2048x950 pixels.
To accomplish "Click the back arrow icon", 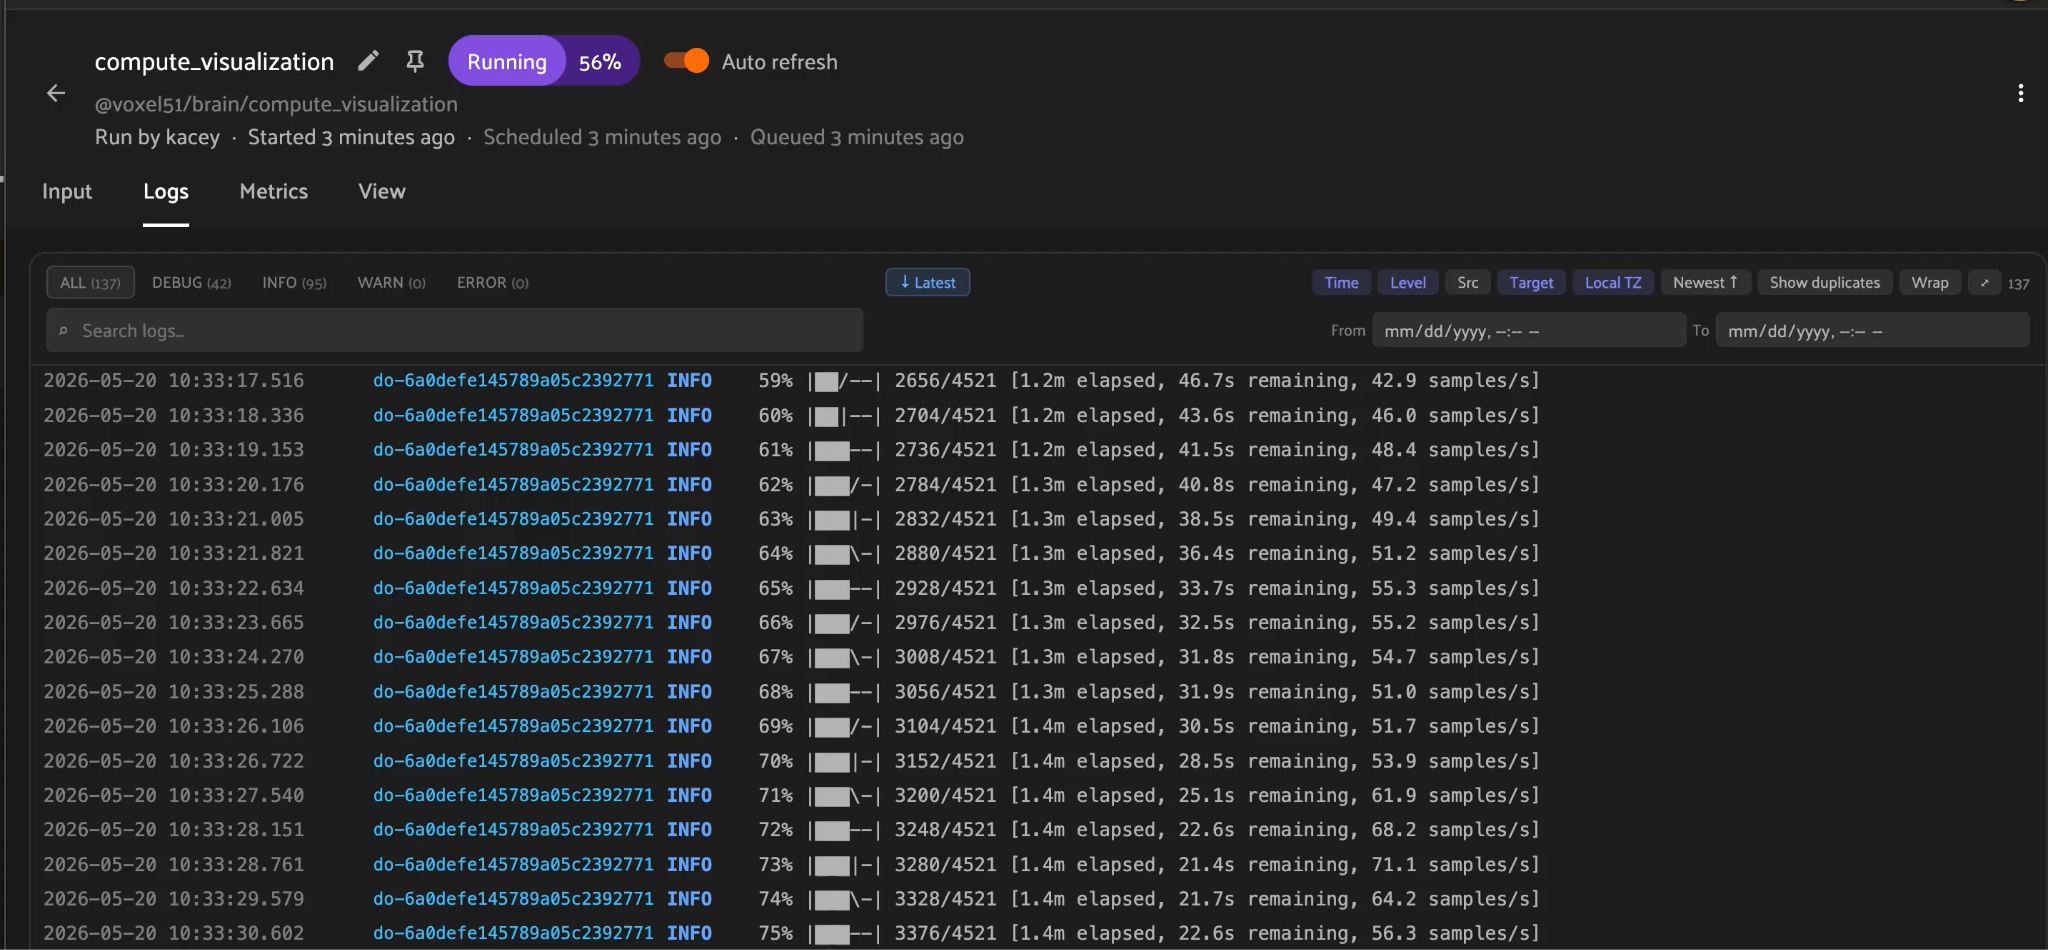I will [56, 93].
